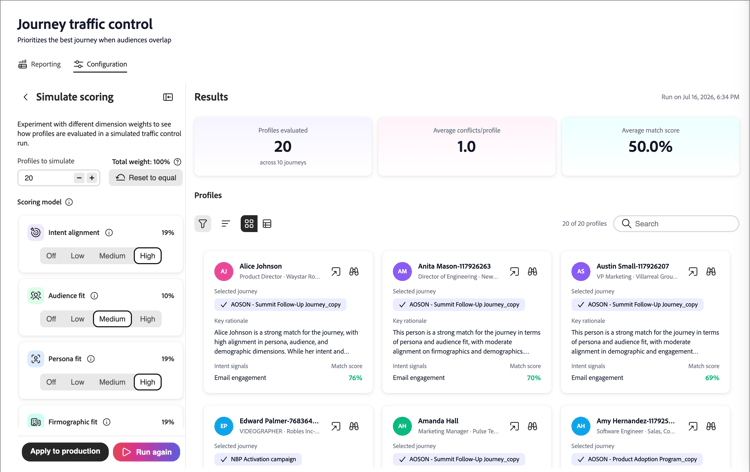Image resolution: width=750 pixels, height=472 pixels.
Task: Click the Firmographic fit building icon
Action: (36, 422)
